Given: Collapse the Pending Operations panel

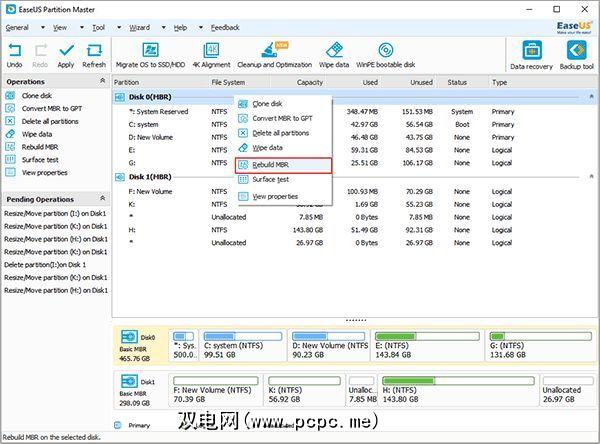Looking at the screenshot, I should pos(104,198).
